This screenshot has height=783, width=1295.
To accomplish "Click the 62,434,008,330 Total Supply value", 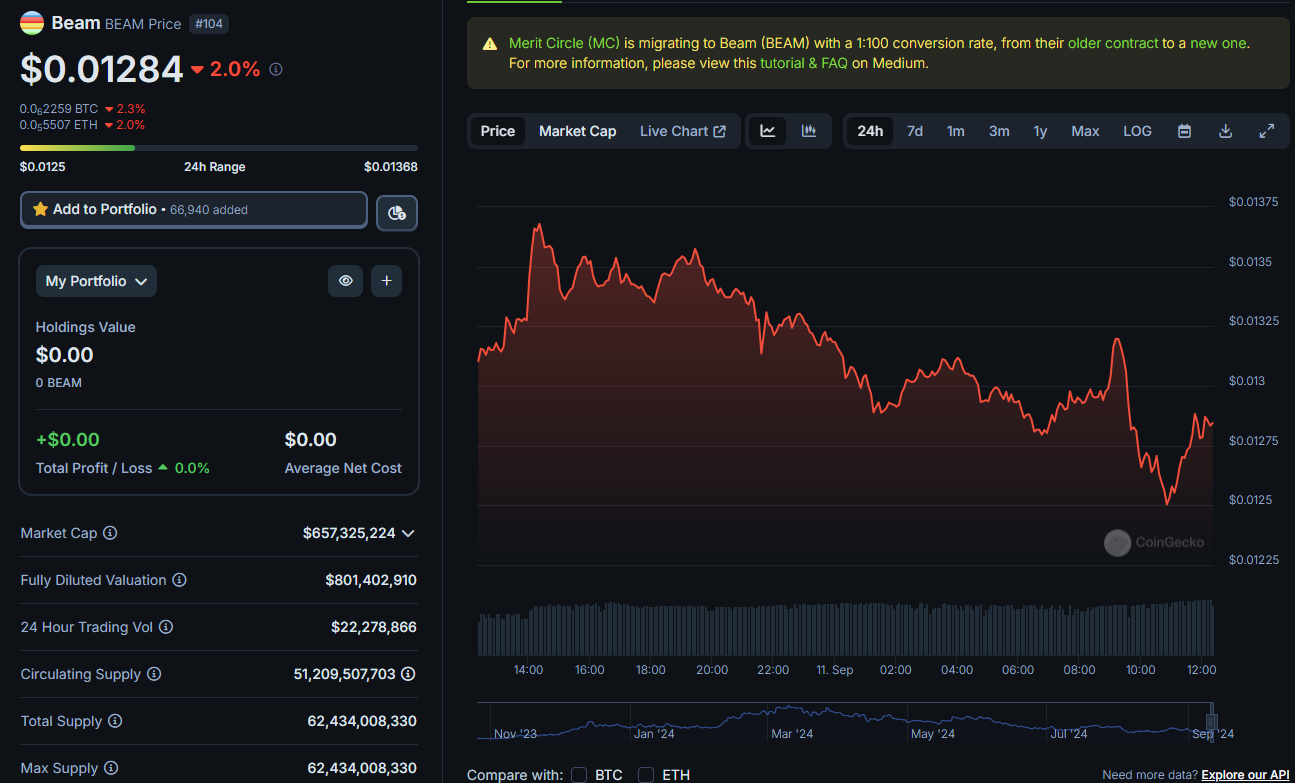I will pos(362,721).
